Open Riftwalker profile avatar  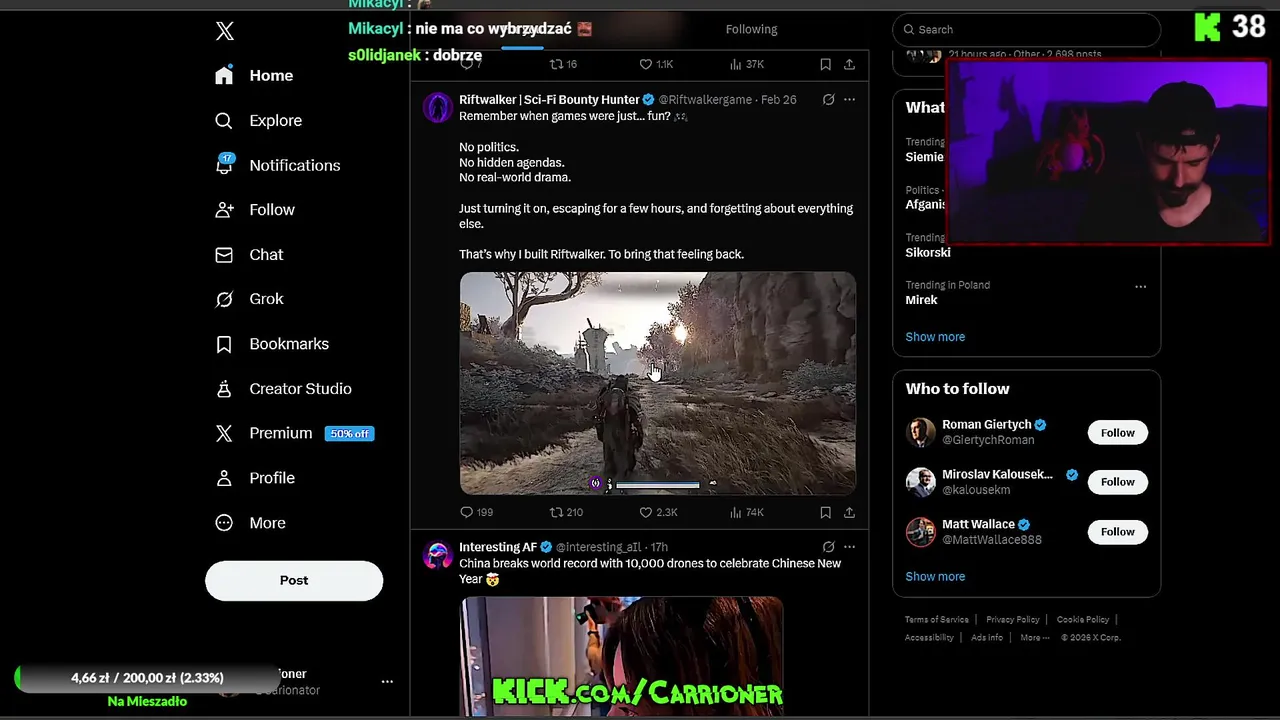tap(437, 107)
